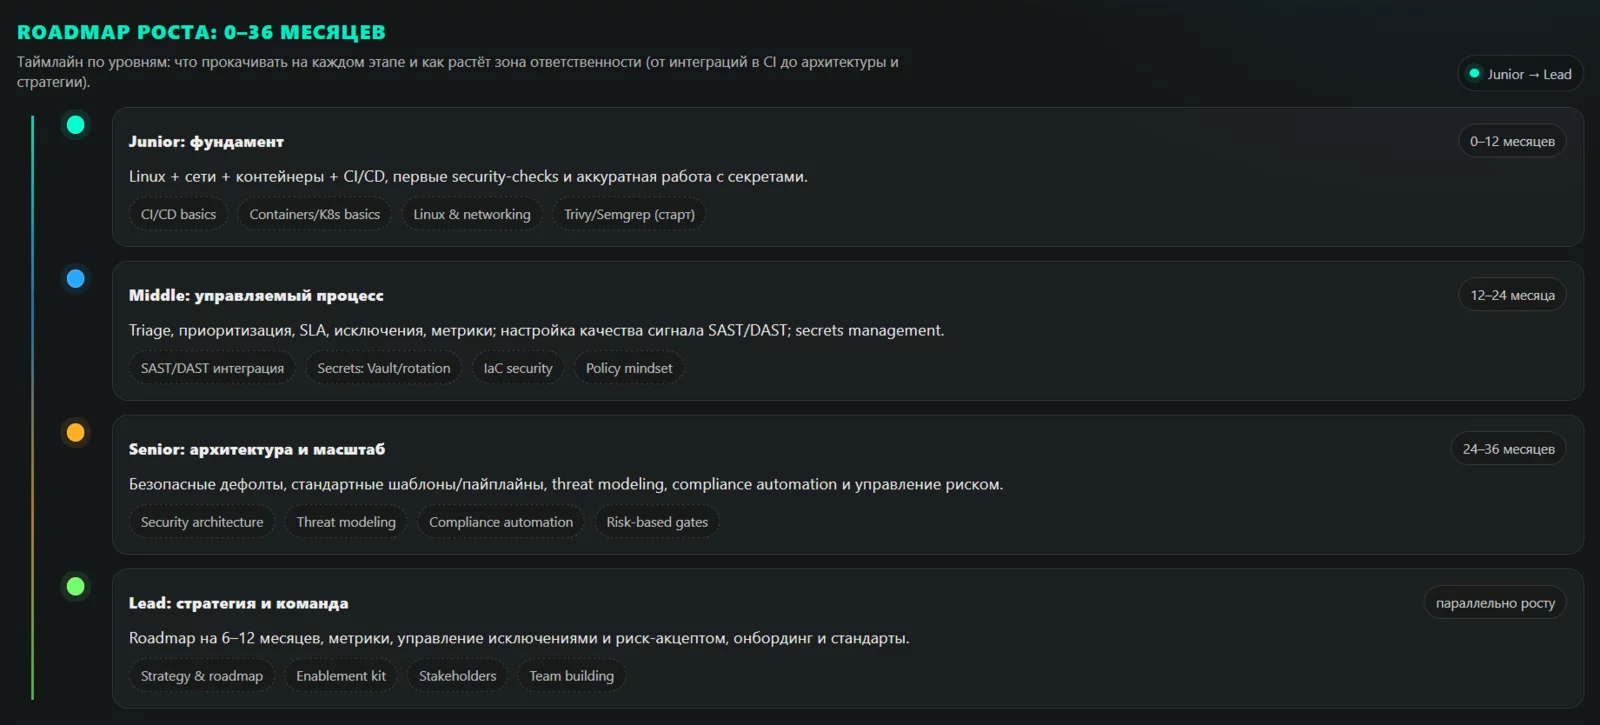Click the green Lead timeline dot
Viewport: 1600px width, 725px height.
[75, 587]
